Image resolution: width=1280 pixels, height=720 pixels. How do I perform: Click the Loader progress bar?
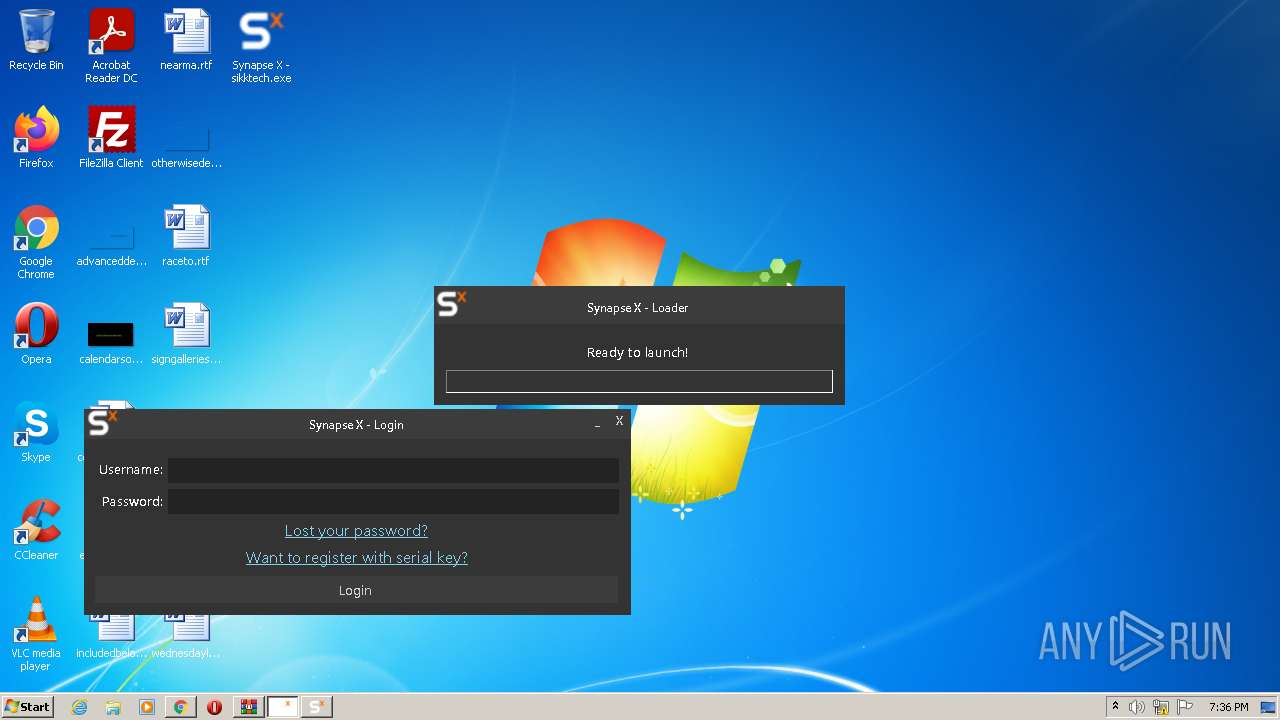639,381
